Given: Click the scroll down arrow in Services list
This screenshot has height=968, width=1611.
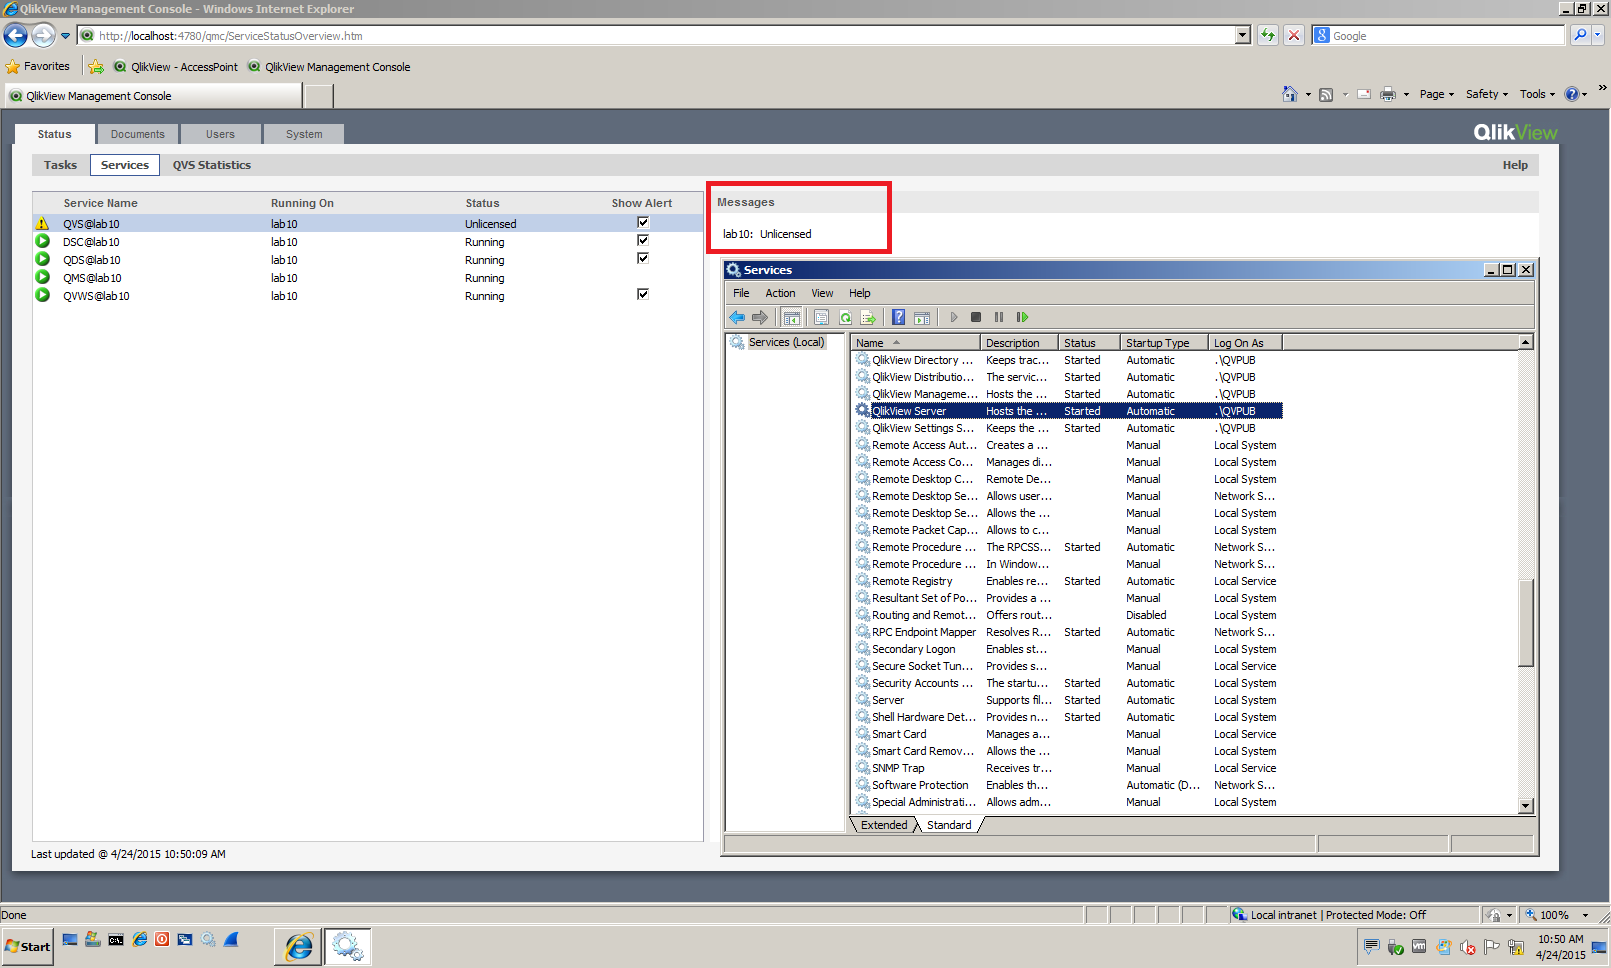Looking at the screenshot, I should 1526,806.
